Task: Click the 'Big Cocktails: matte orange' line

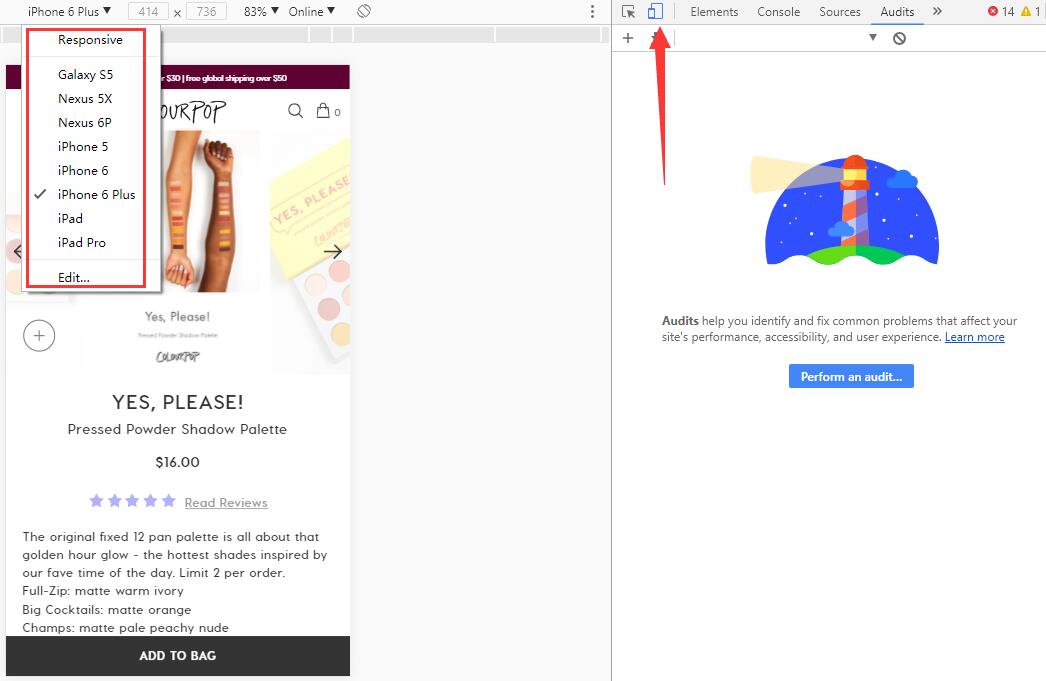Action: coord(107,610)
